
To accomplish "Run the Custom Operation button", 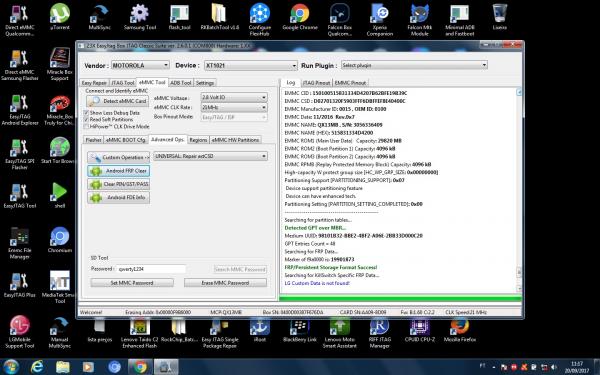I will pyautogui.click(x=118, y=157).
